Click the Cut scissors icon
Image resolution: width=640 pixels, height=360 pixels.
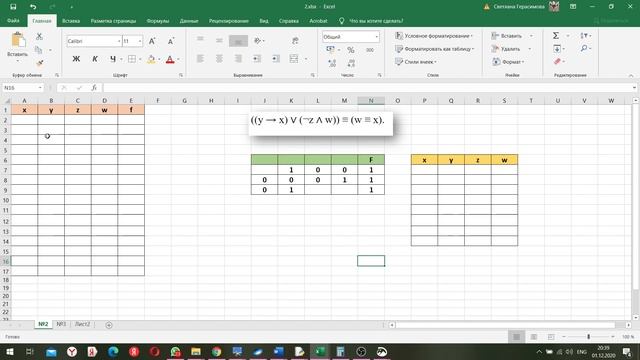(x=39, y=36)
